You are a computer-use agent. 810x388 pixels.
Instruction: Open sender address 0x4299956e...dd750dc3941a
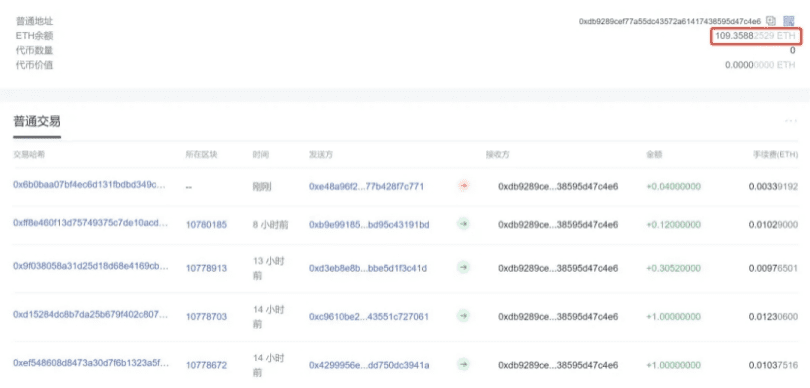pos(369,365)
